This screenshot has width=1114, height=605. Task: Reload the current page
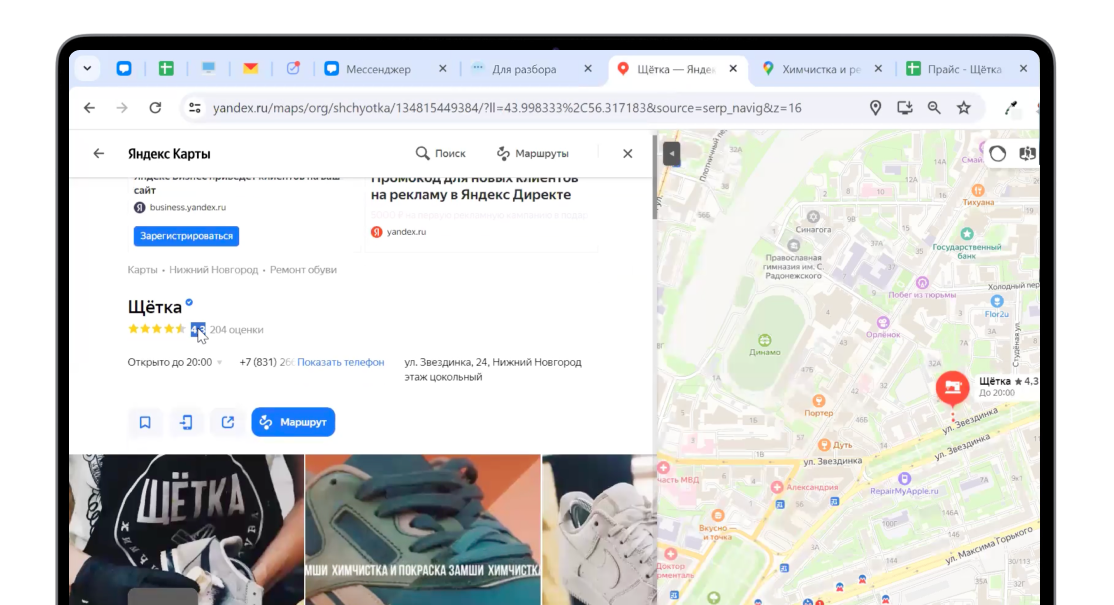pos(155,108)
